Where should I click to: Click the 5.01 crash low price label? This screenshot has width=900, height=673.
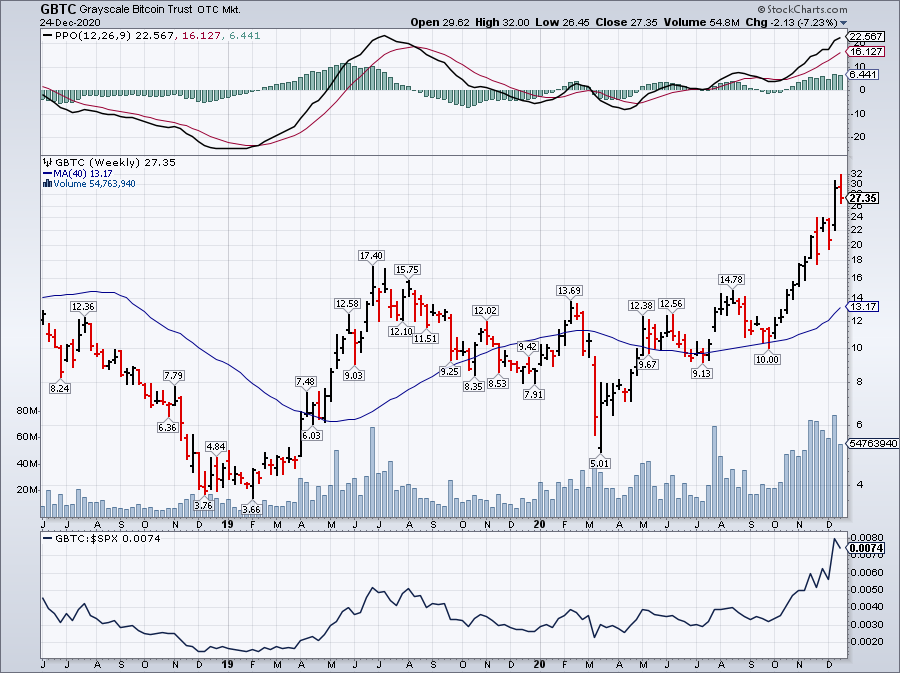[x=599, y=464]
